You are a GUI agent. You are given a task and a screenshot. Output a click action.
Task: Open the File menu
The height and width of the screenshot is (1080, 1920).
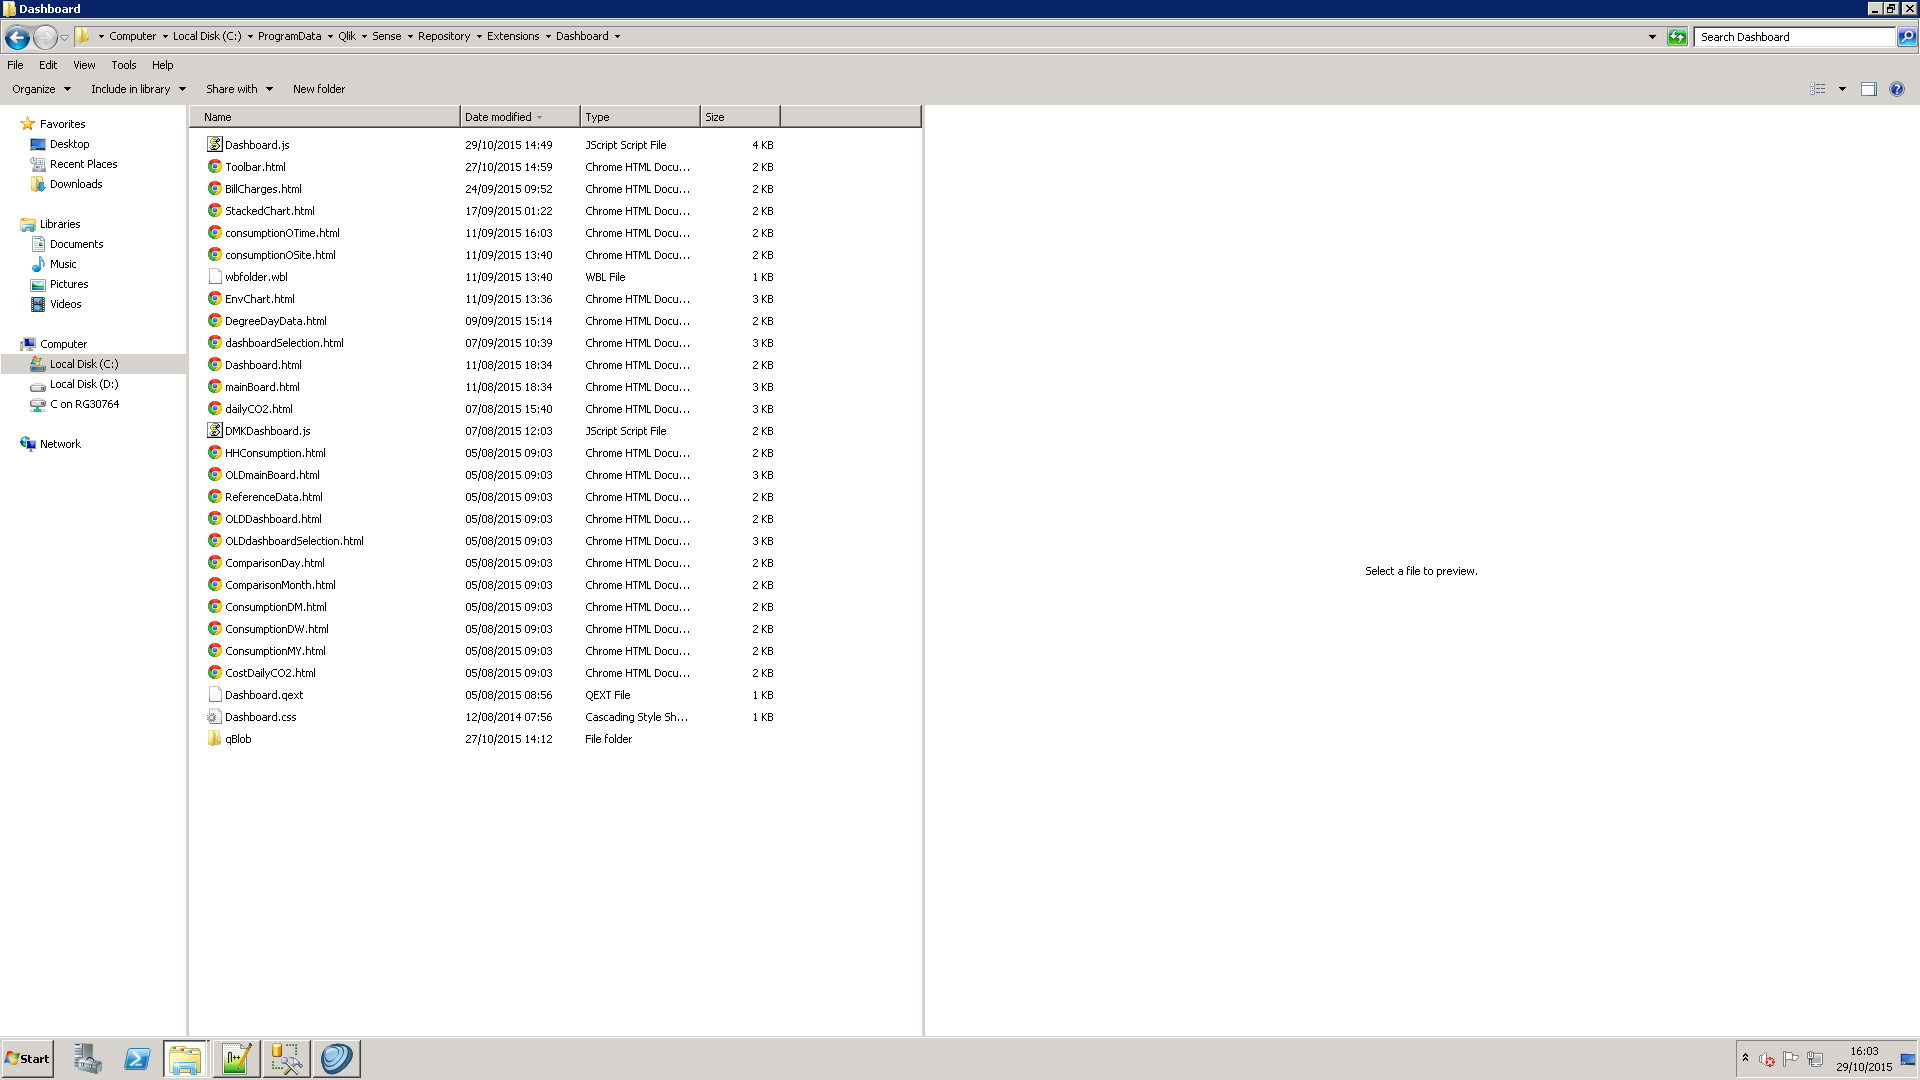coord(15,63)
